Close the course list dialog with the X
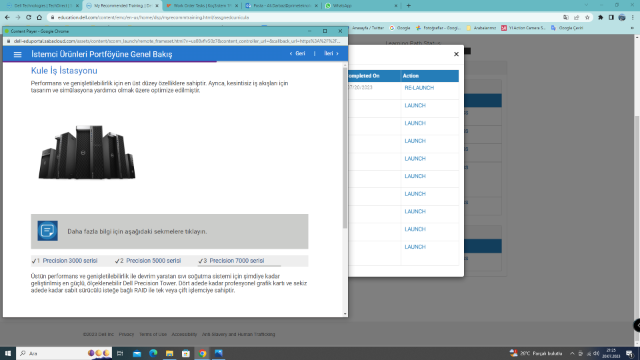640x360 pixels. [456, 54]
